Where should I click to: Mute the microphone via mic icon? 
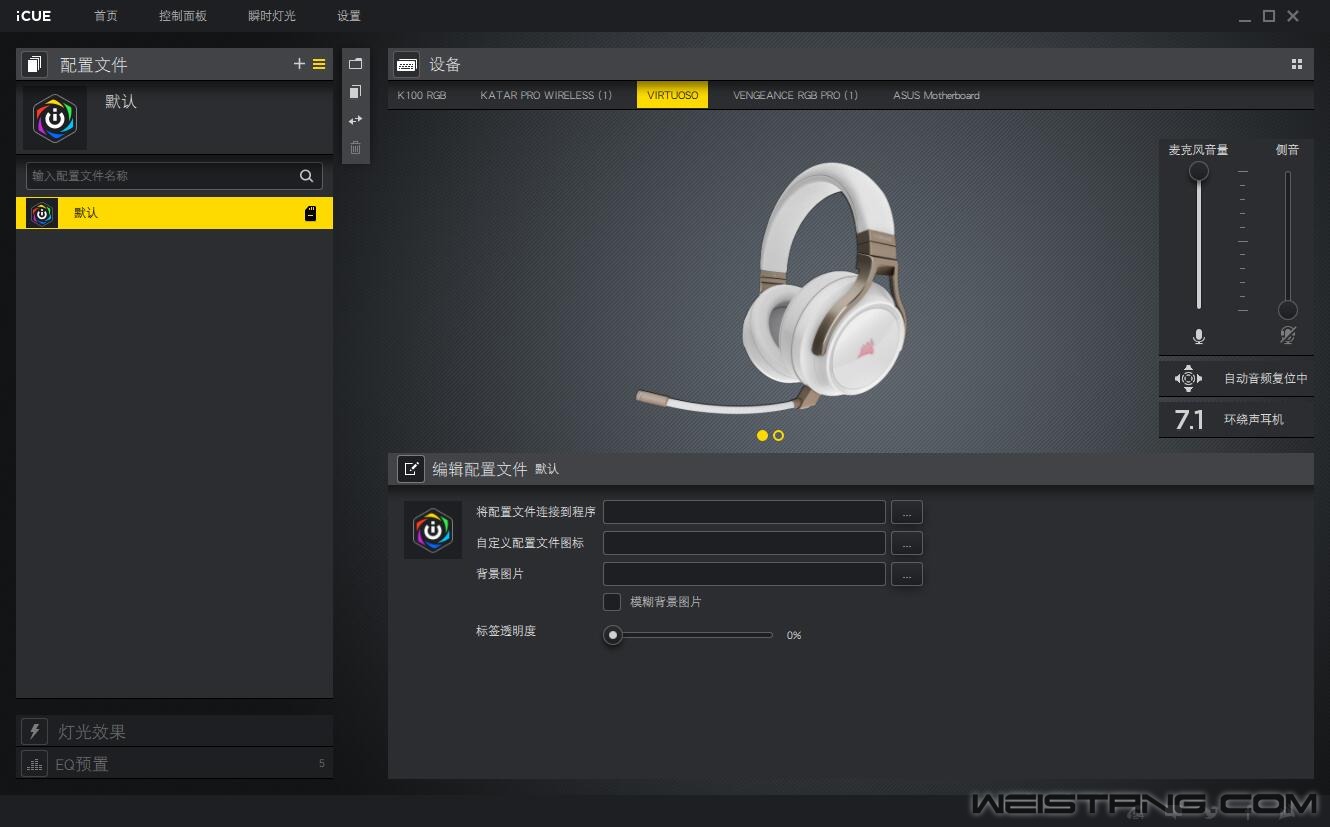(1199, 337)
